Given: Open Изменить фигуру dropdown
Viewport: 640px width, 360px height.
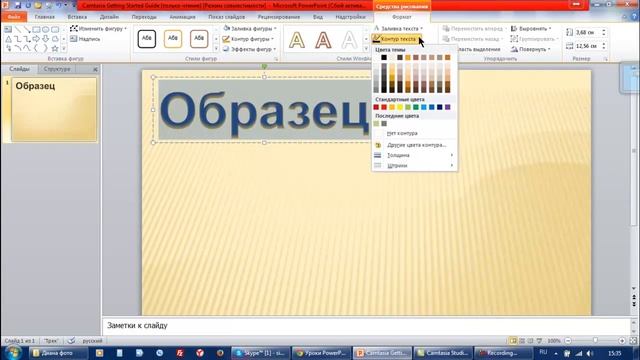Looking at the screenshot, I should coord(98,29).
